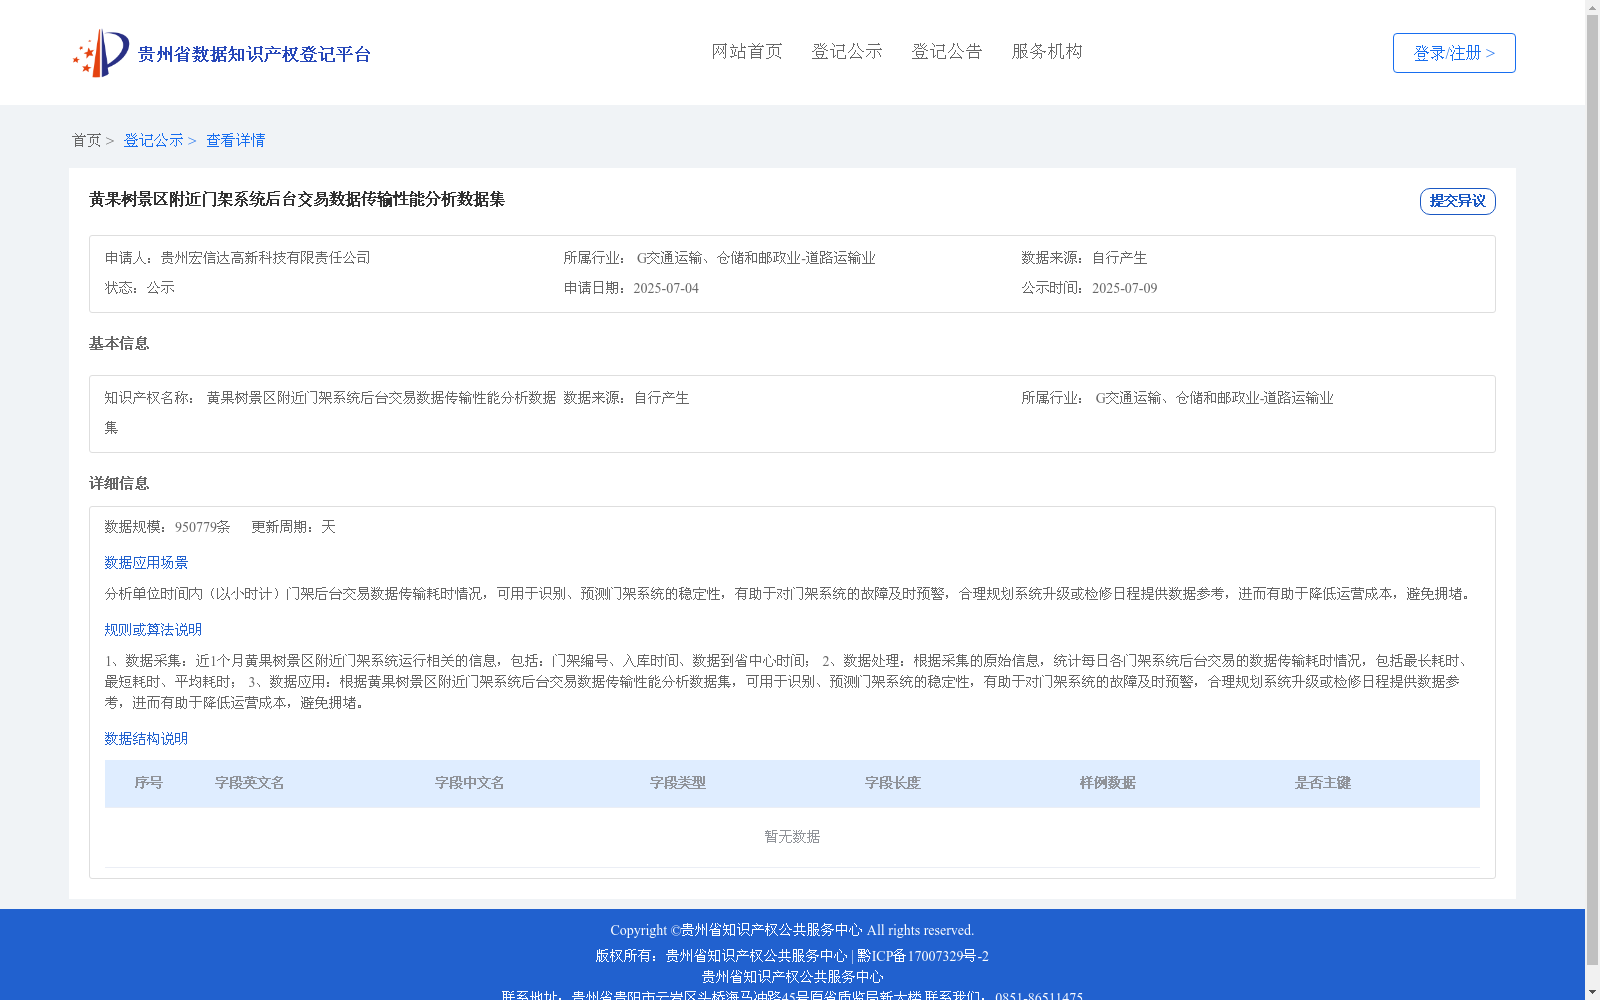This screenshot has height=1000, width=1600.
Task: Click the scrollbar down arrow
Action: pyautogui.click(x=1592, y=990)
